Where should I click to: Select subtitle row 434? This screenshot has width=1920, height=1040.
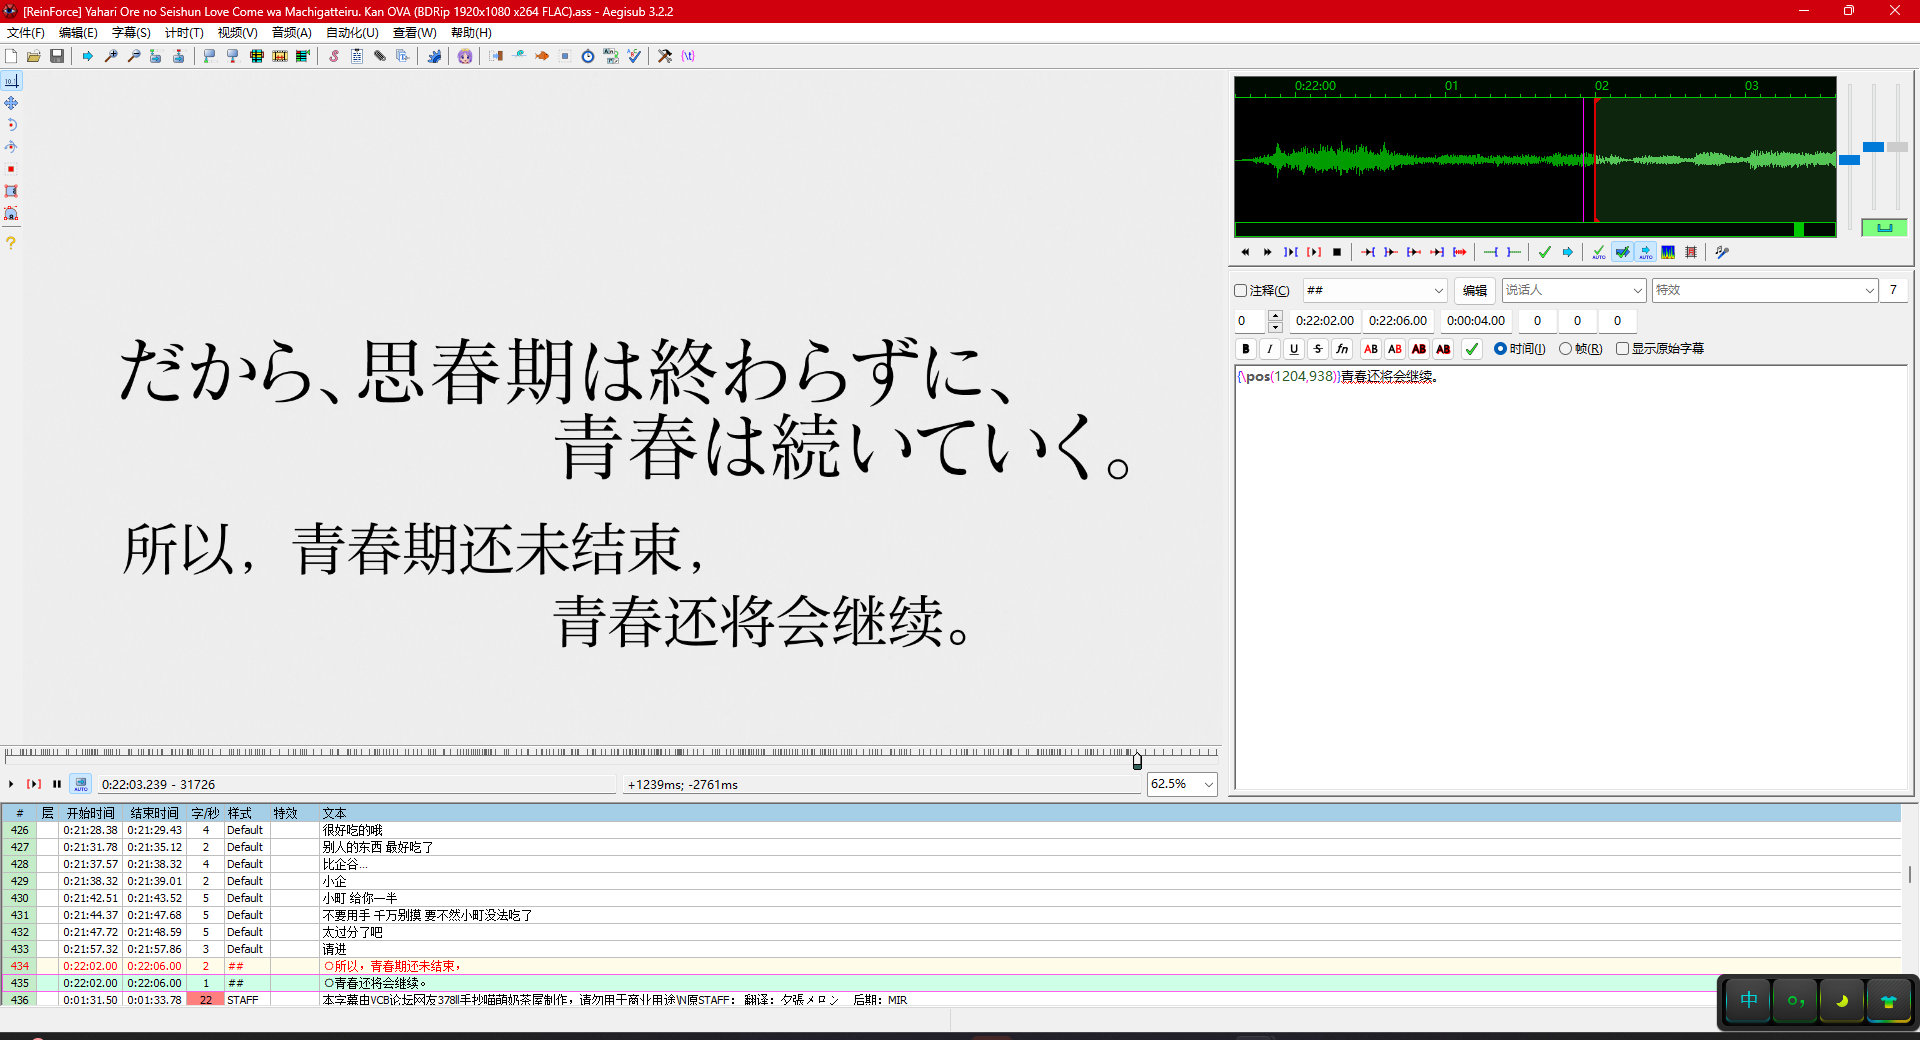point(950,967)
